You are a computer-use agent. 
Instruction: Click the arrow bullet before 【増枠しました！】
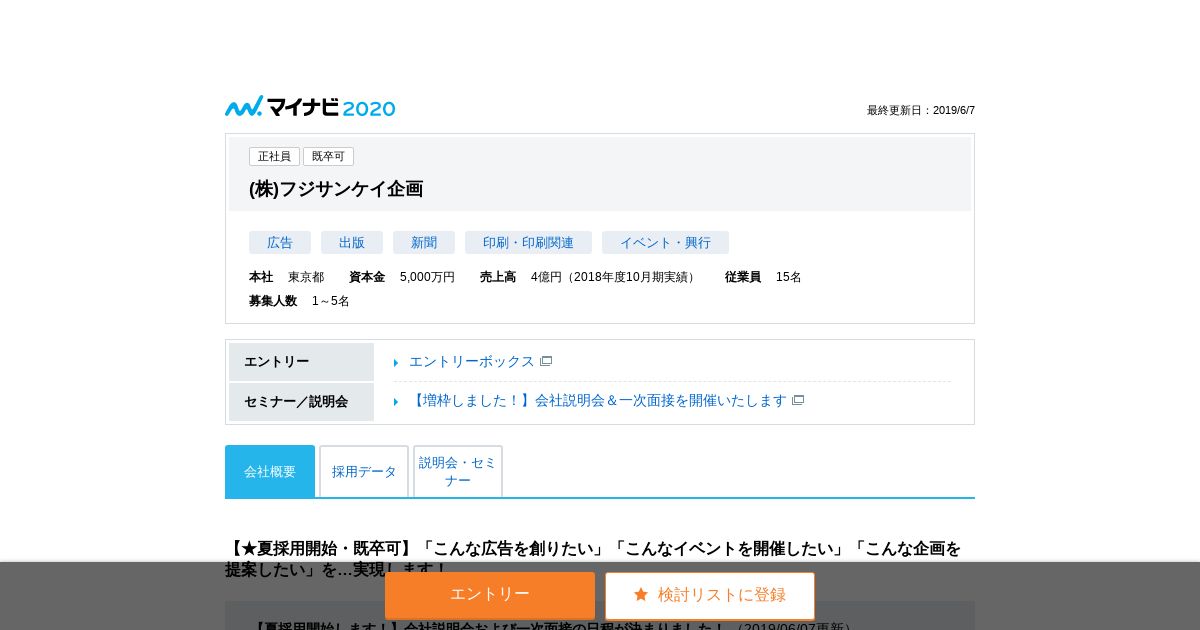[396, 402]
